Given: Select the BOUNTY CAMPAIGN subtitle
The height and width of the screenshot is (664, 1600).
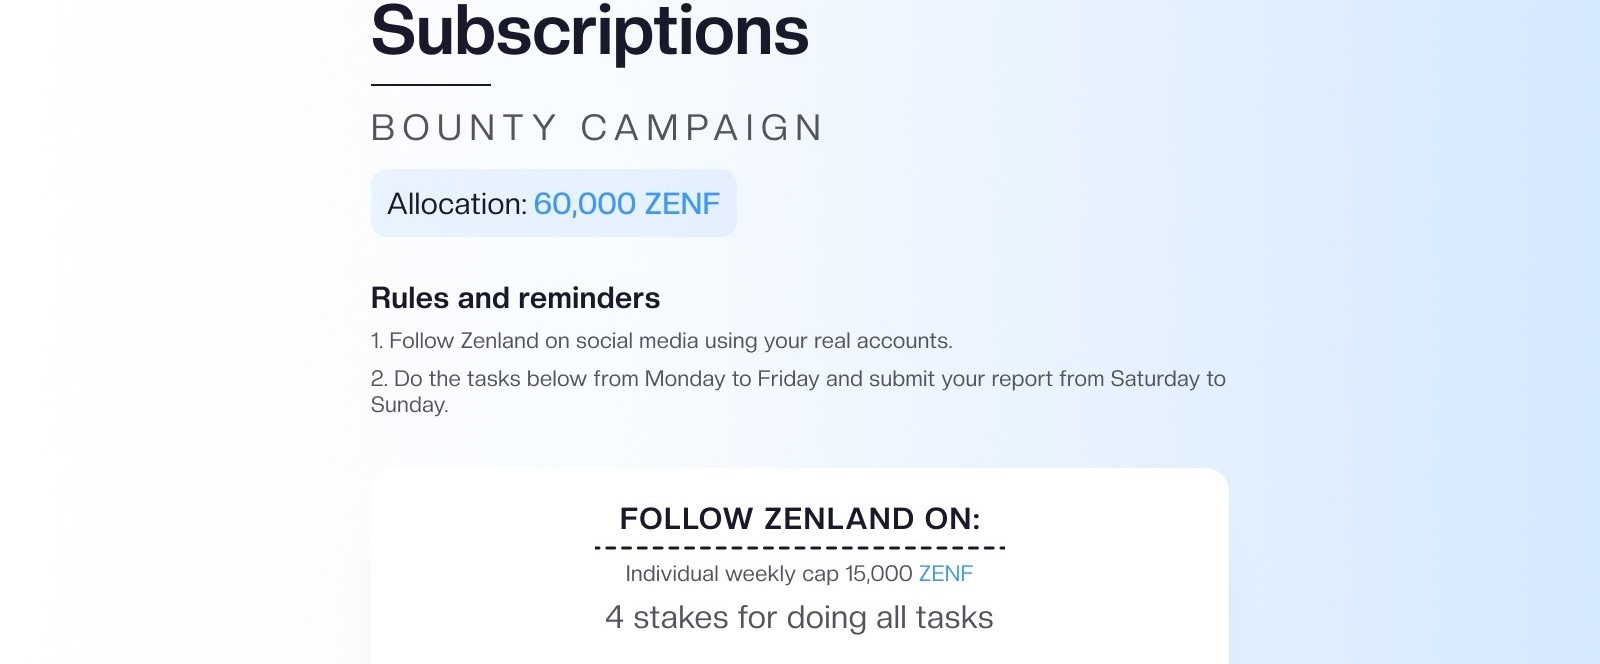Looking at the screenshot, I should 597,128.
